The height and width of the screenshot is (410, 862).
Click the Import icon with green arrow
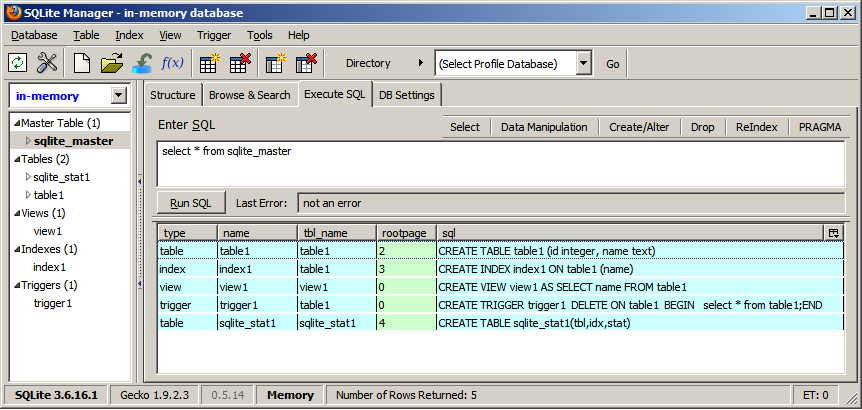tap(142, 63)
